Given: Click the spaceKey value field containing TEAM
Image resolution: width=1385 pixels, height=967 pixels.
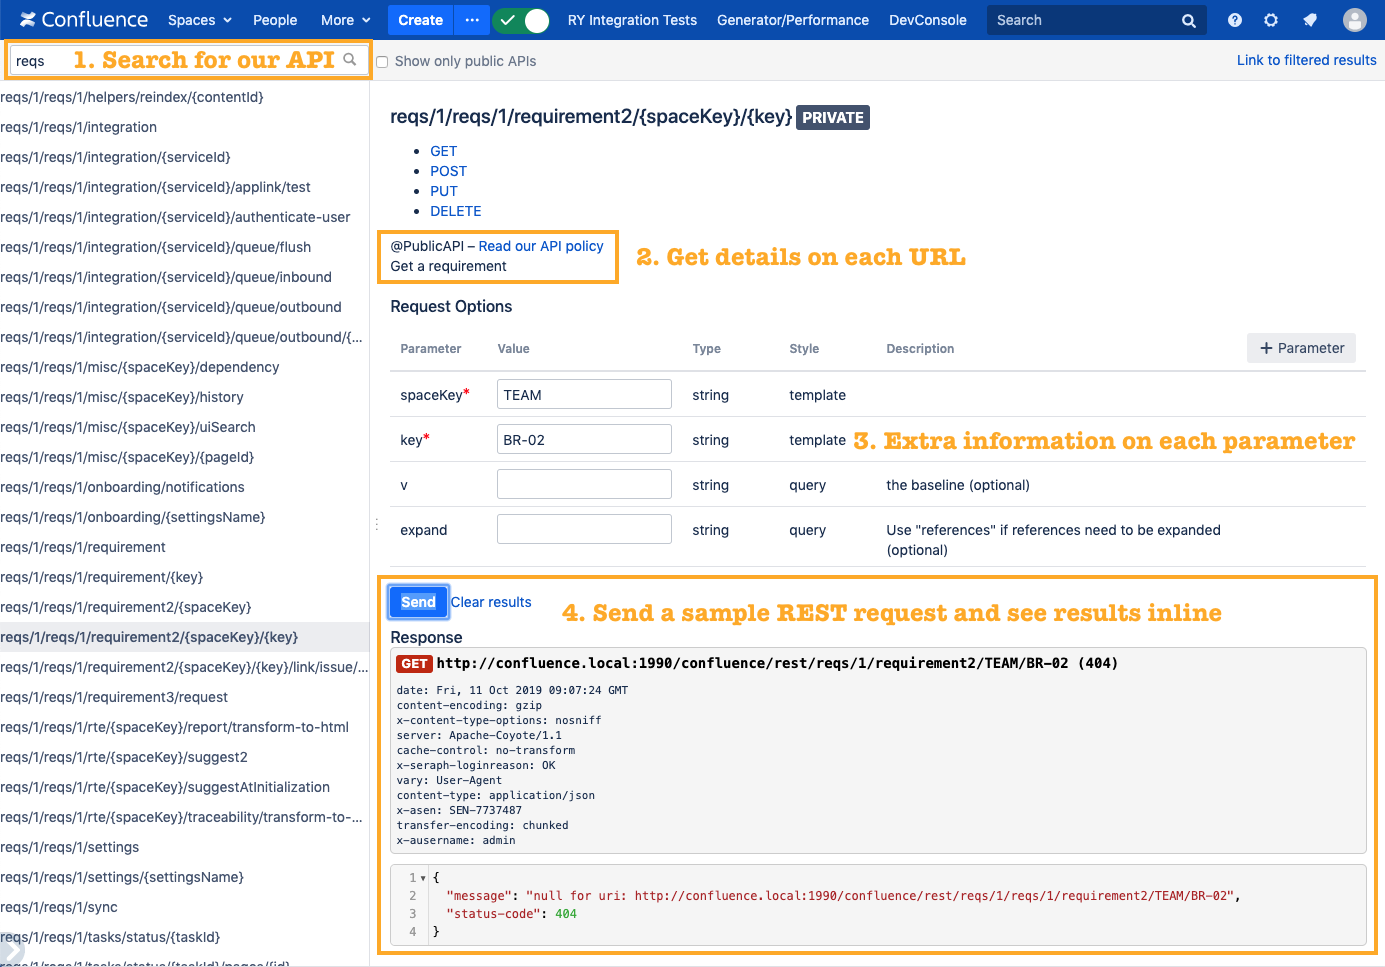Looking at the screenshot, I should tap(584, 395).
